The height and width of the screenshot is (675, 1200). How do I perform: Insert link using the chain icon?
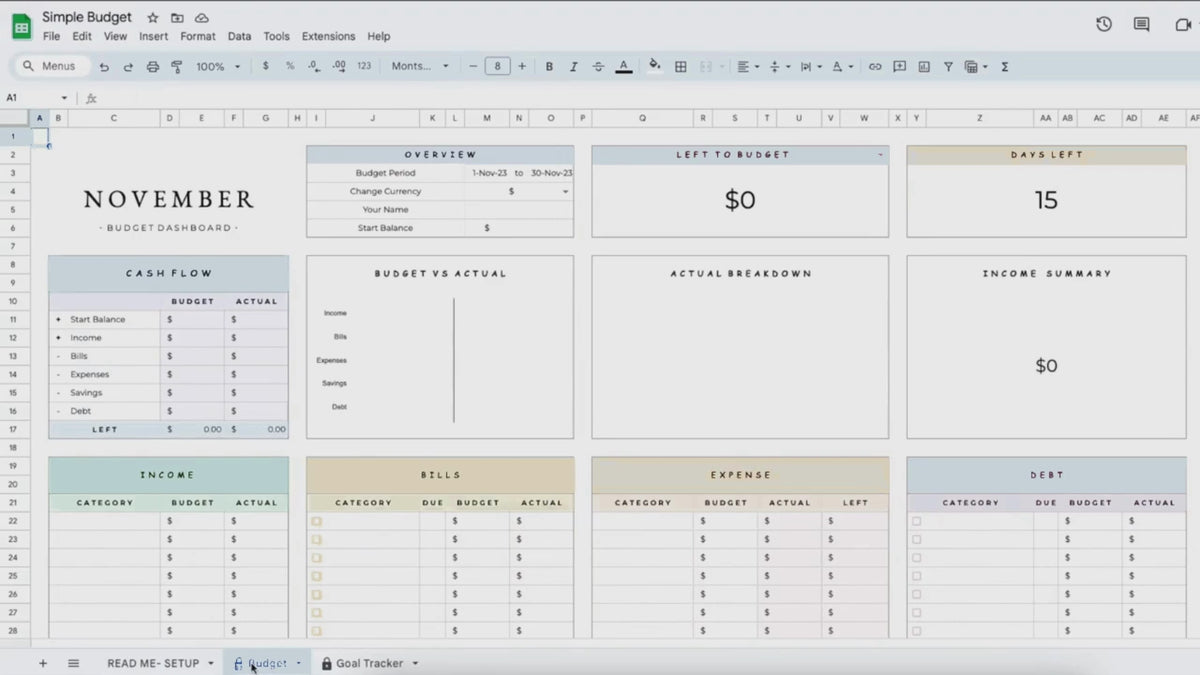(875, 67)
